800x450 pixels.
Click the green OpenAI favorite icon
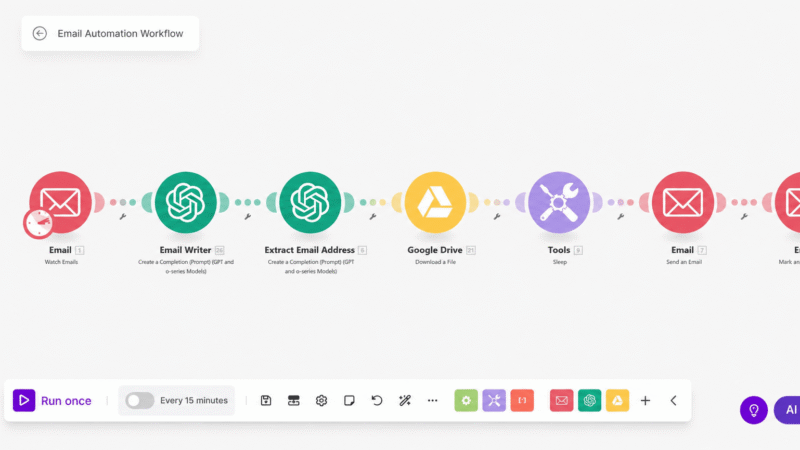[589, 401]
